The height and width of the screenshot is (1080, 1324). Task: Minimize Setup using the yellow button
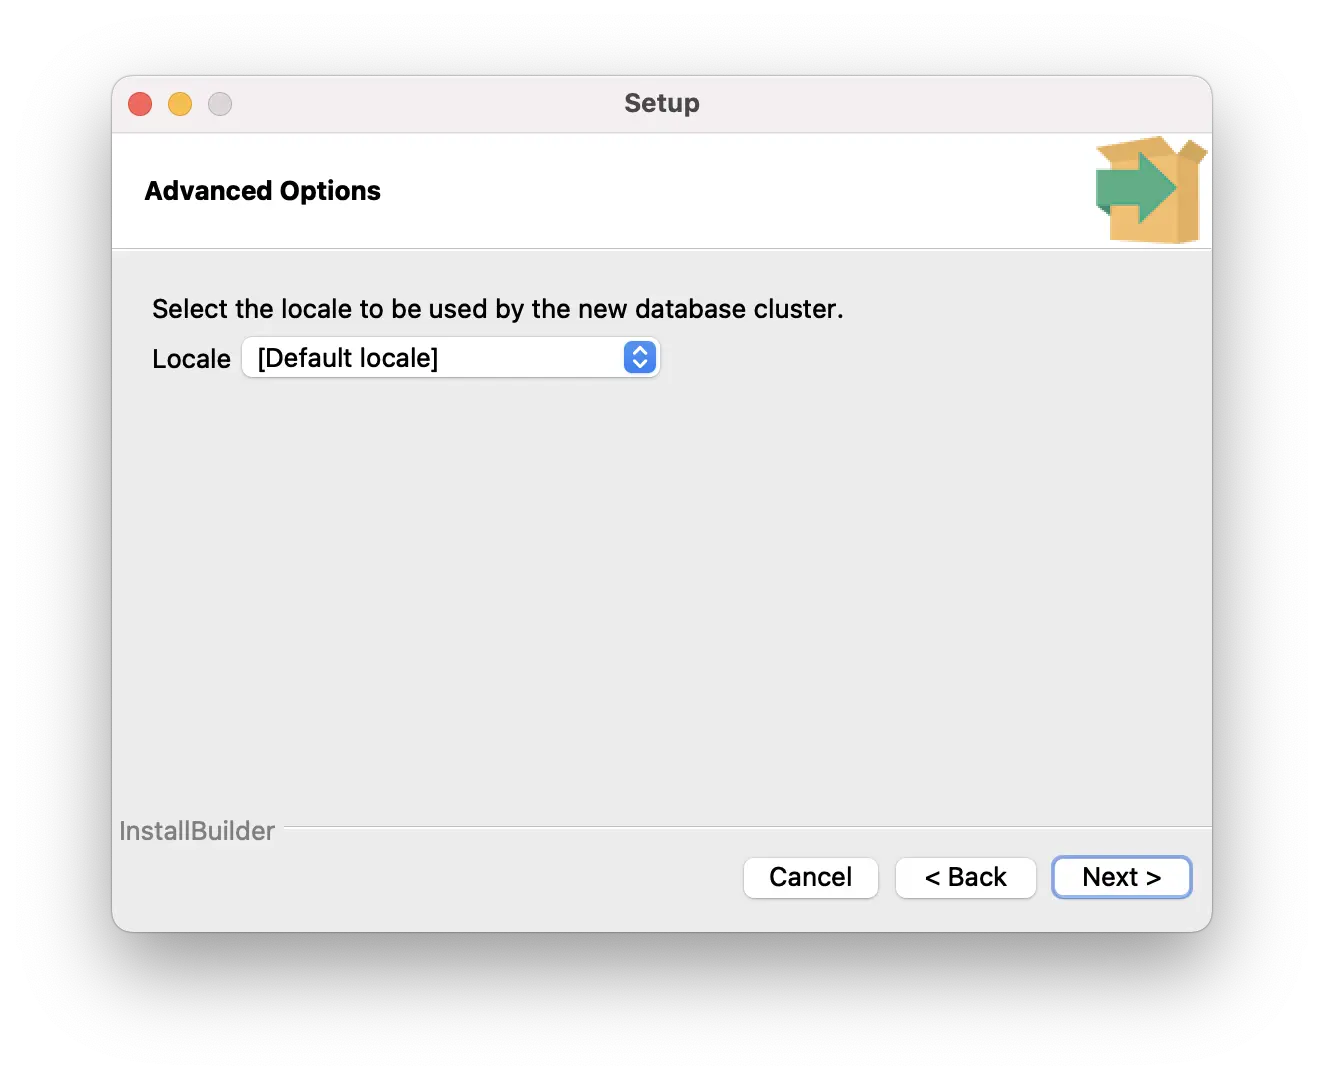(x=180, y=104)
